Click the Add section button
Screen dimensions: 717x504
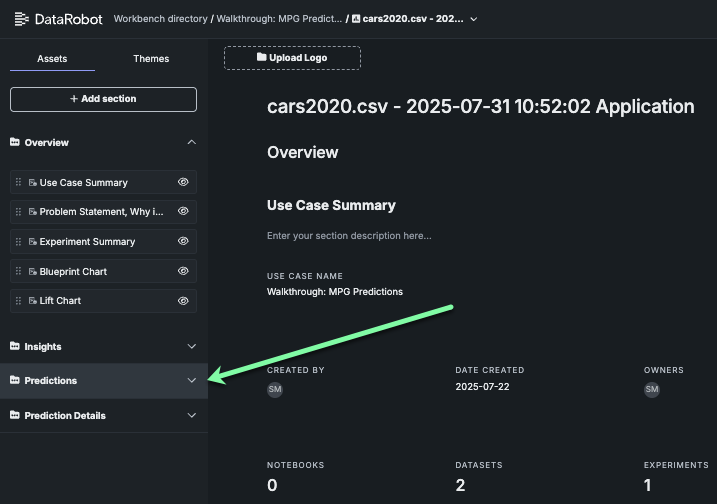point(103,99)
